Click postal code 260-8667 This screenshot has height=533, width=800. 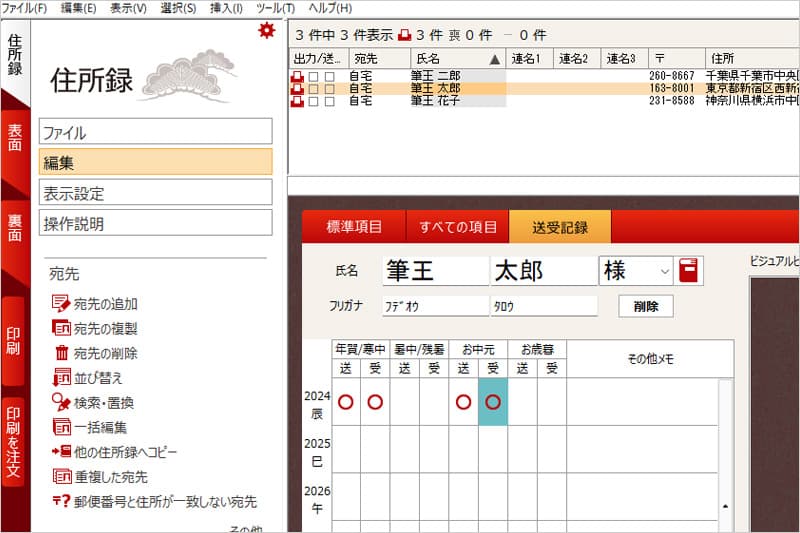672,76
